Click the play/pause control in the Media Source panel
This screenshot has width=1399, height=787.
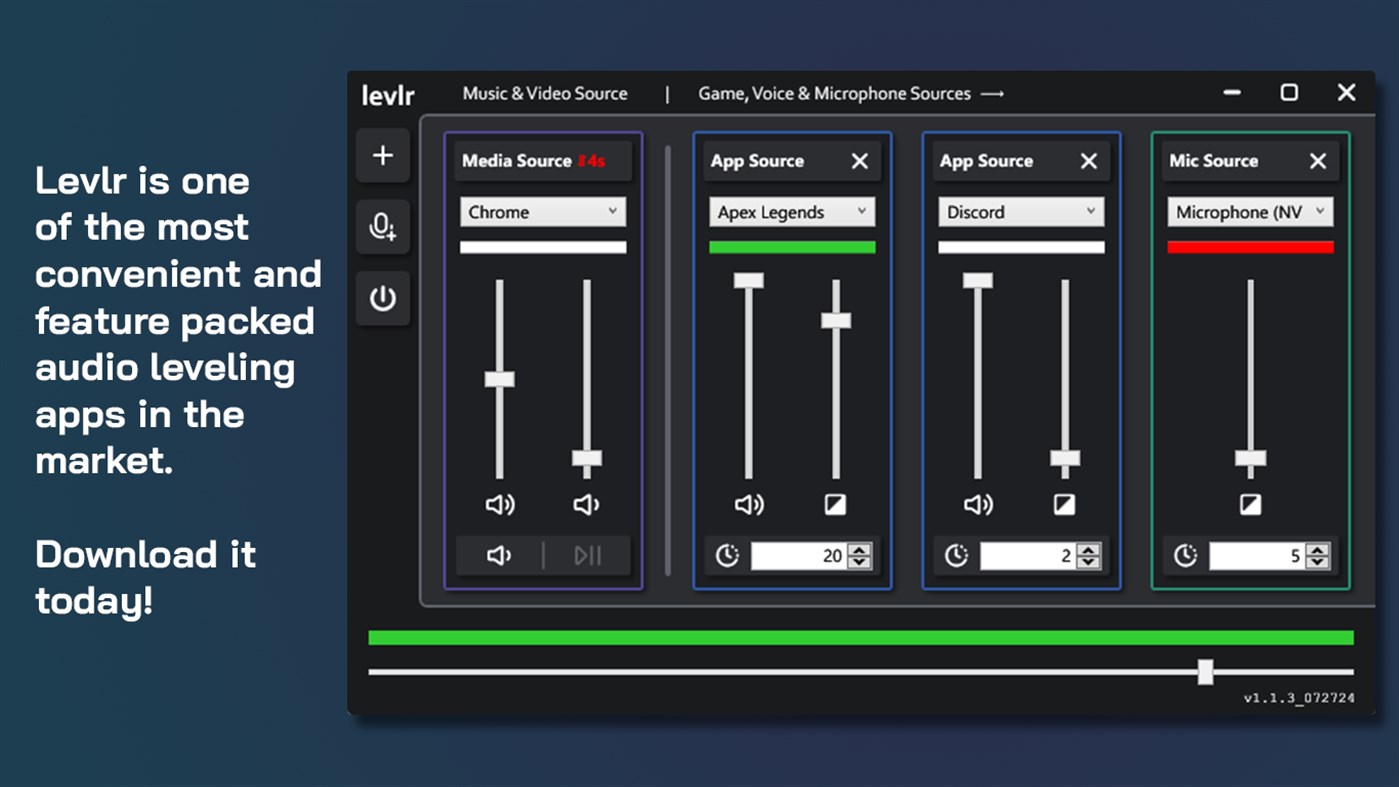pyautogui.click(x=587, y=555)
